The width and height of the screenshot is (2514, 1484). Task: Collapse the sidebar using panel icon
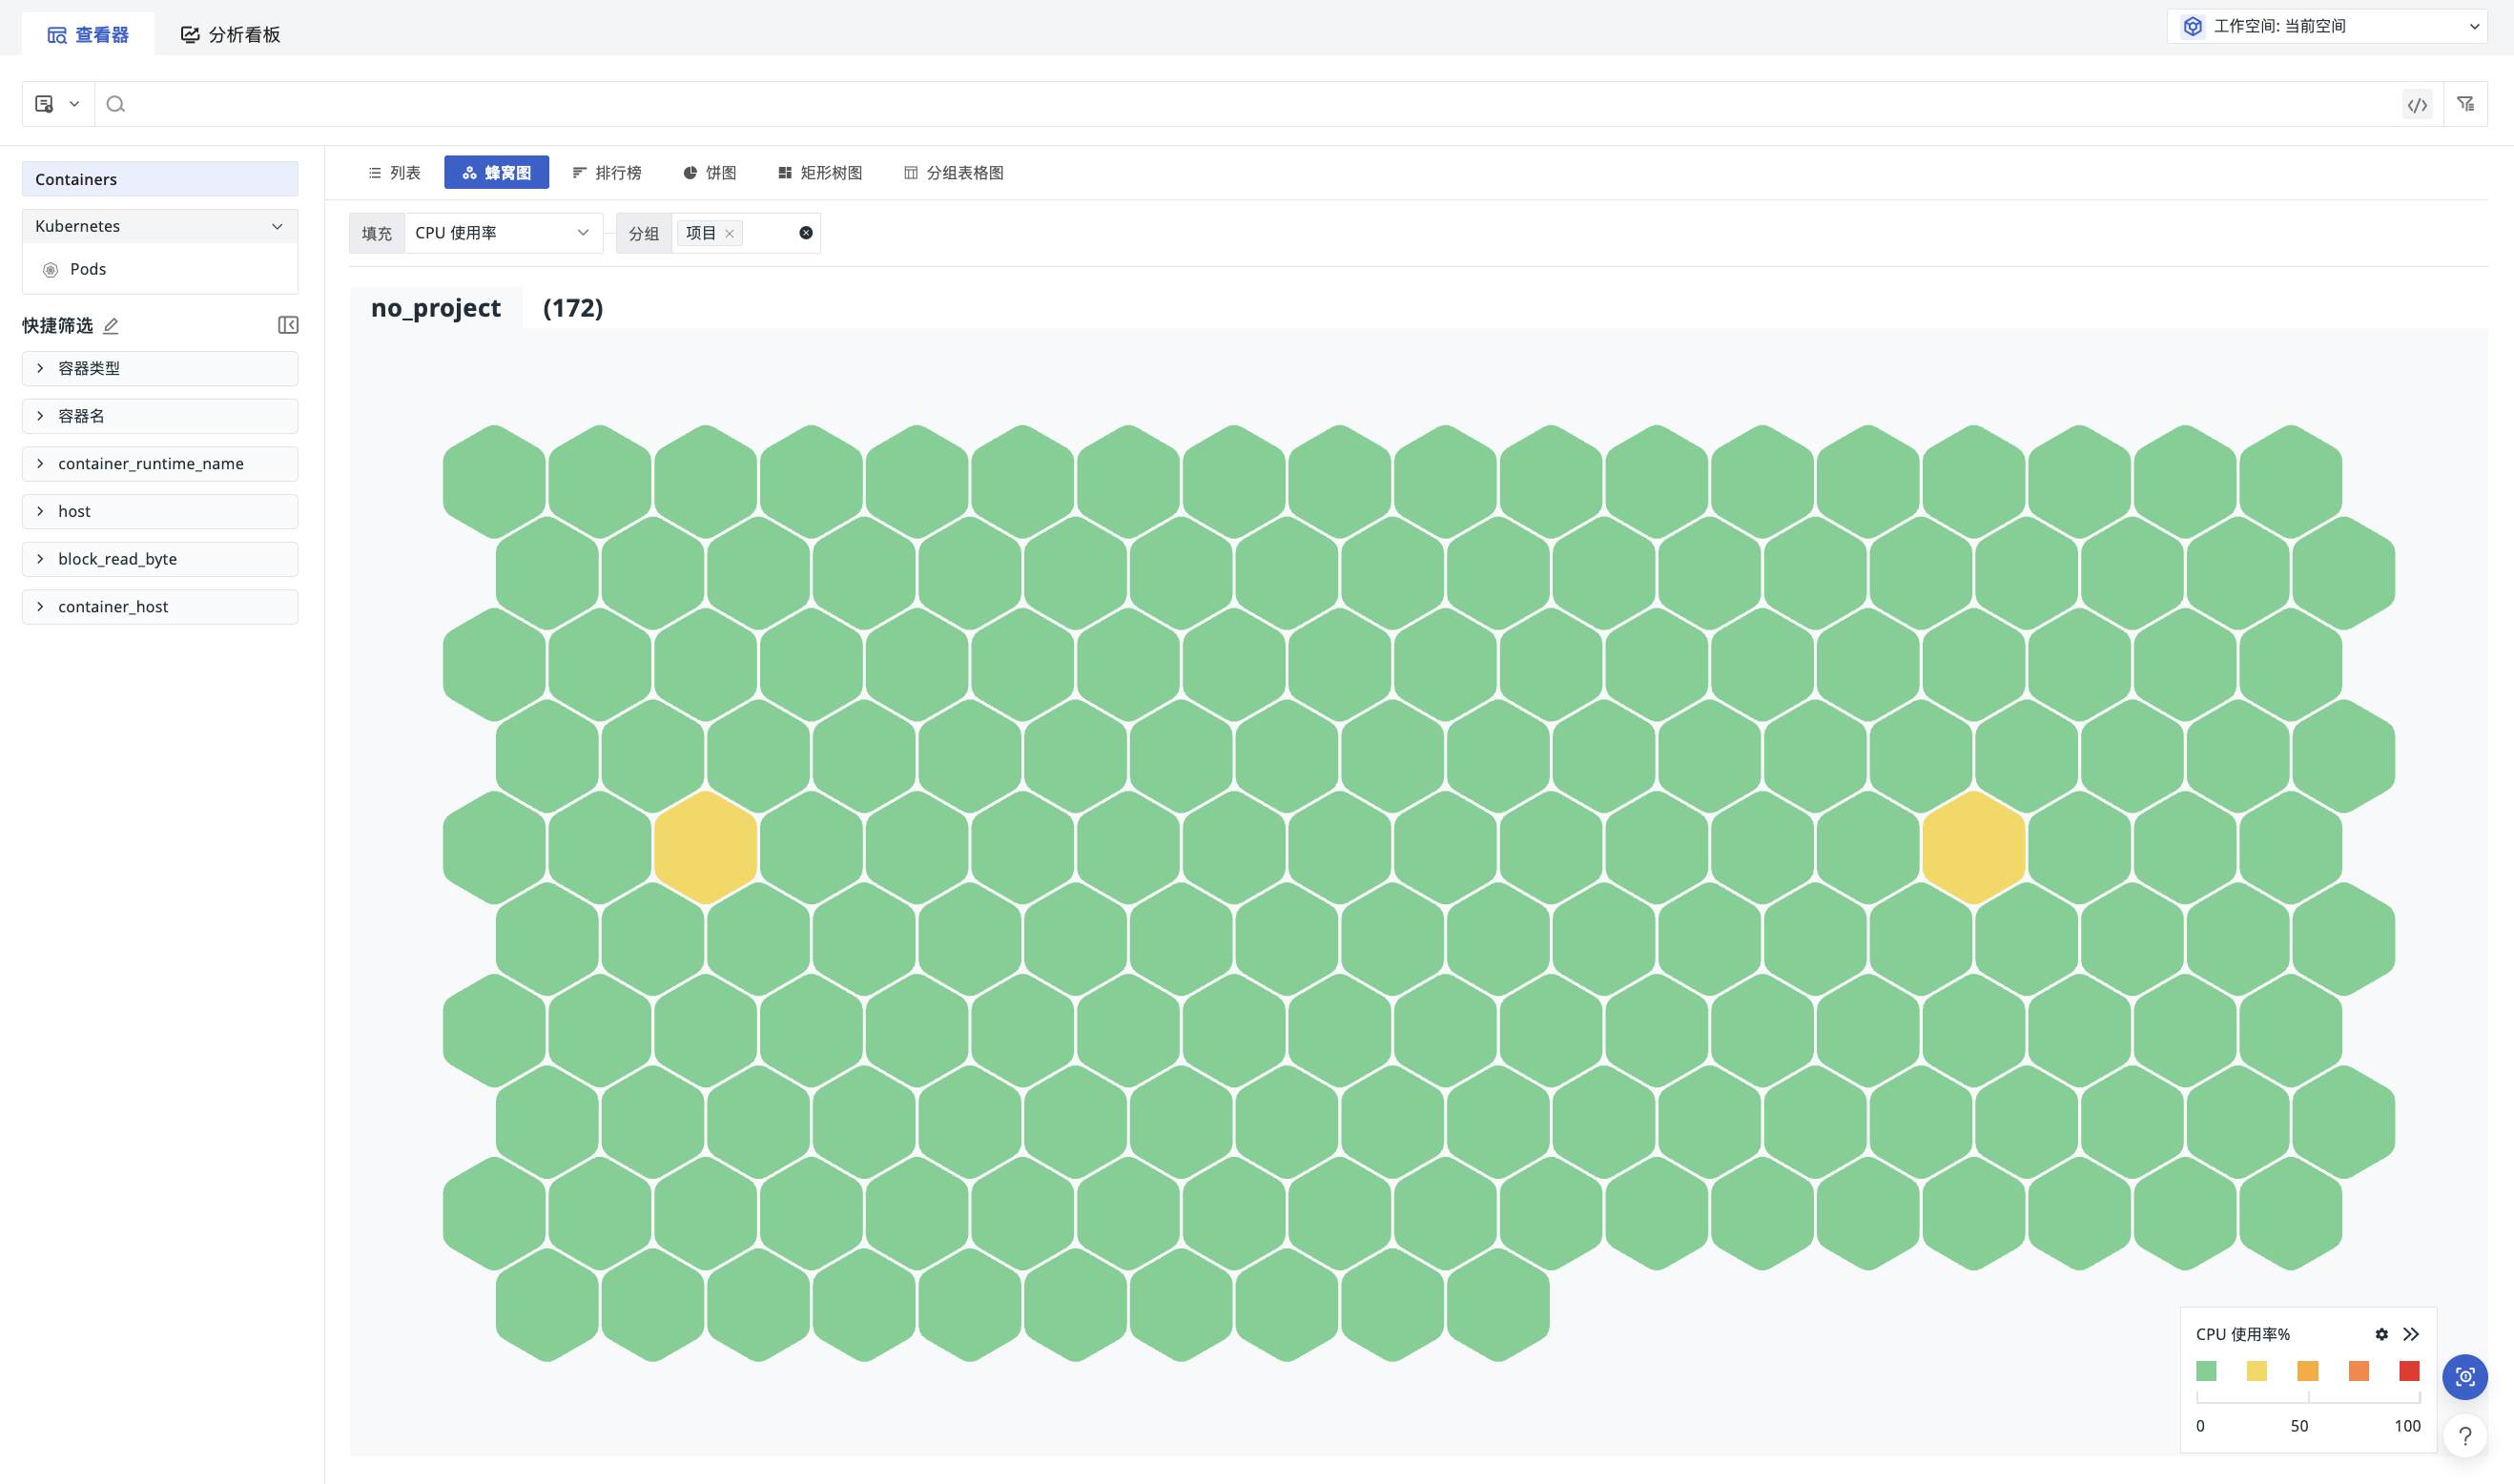[288, 325]
